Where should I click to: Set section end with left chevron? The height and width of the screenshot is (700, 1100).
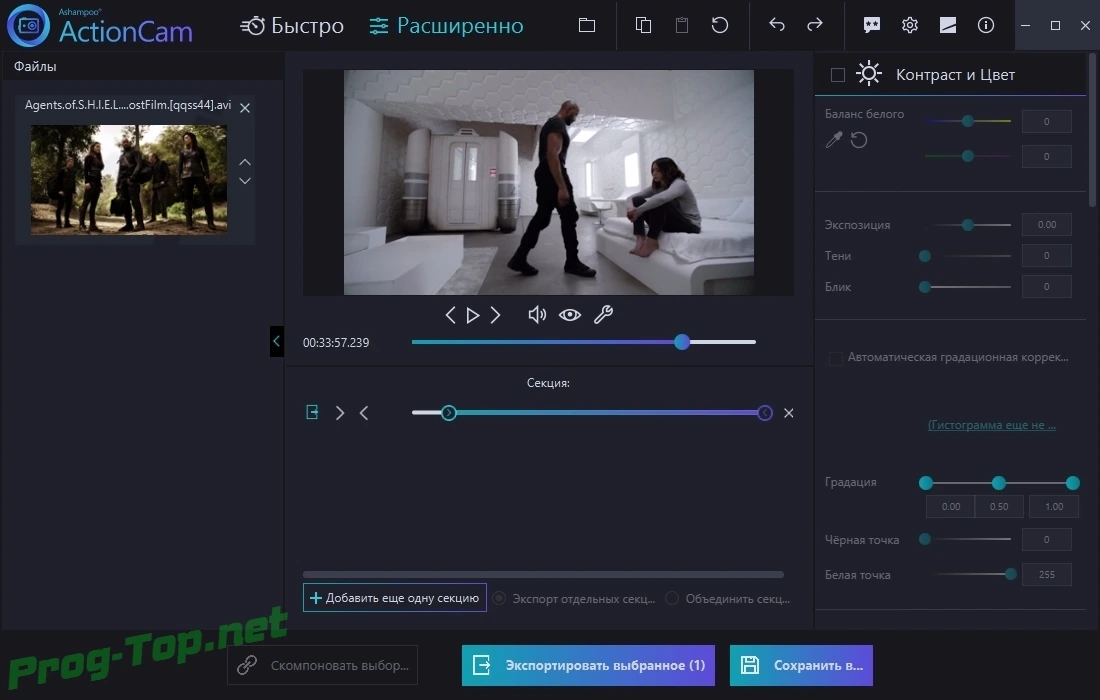tap(364, 412)
